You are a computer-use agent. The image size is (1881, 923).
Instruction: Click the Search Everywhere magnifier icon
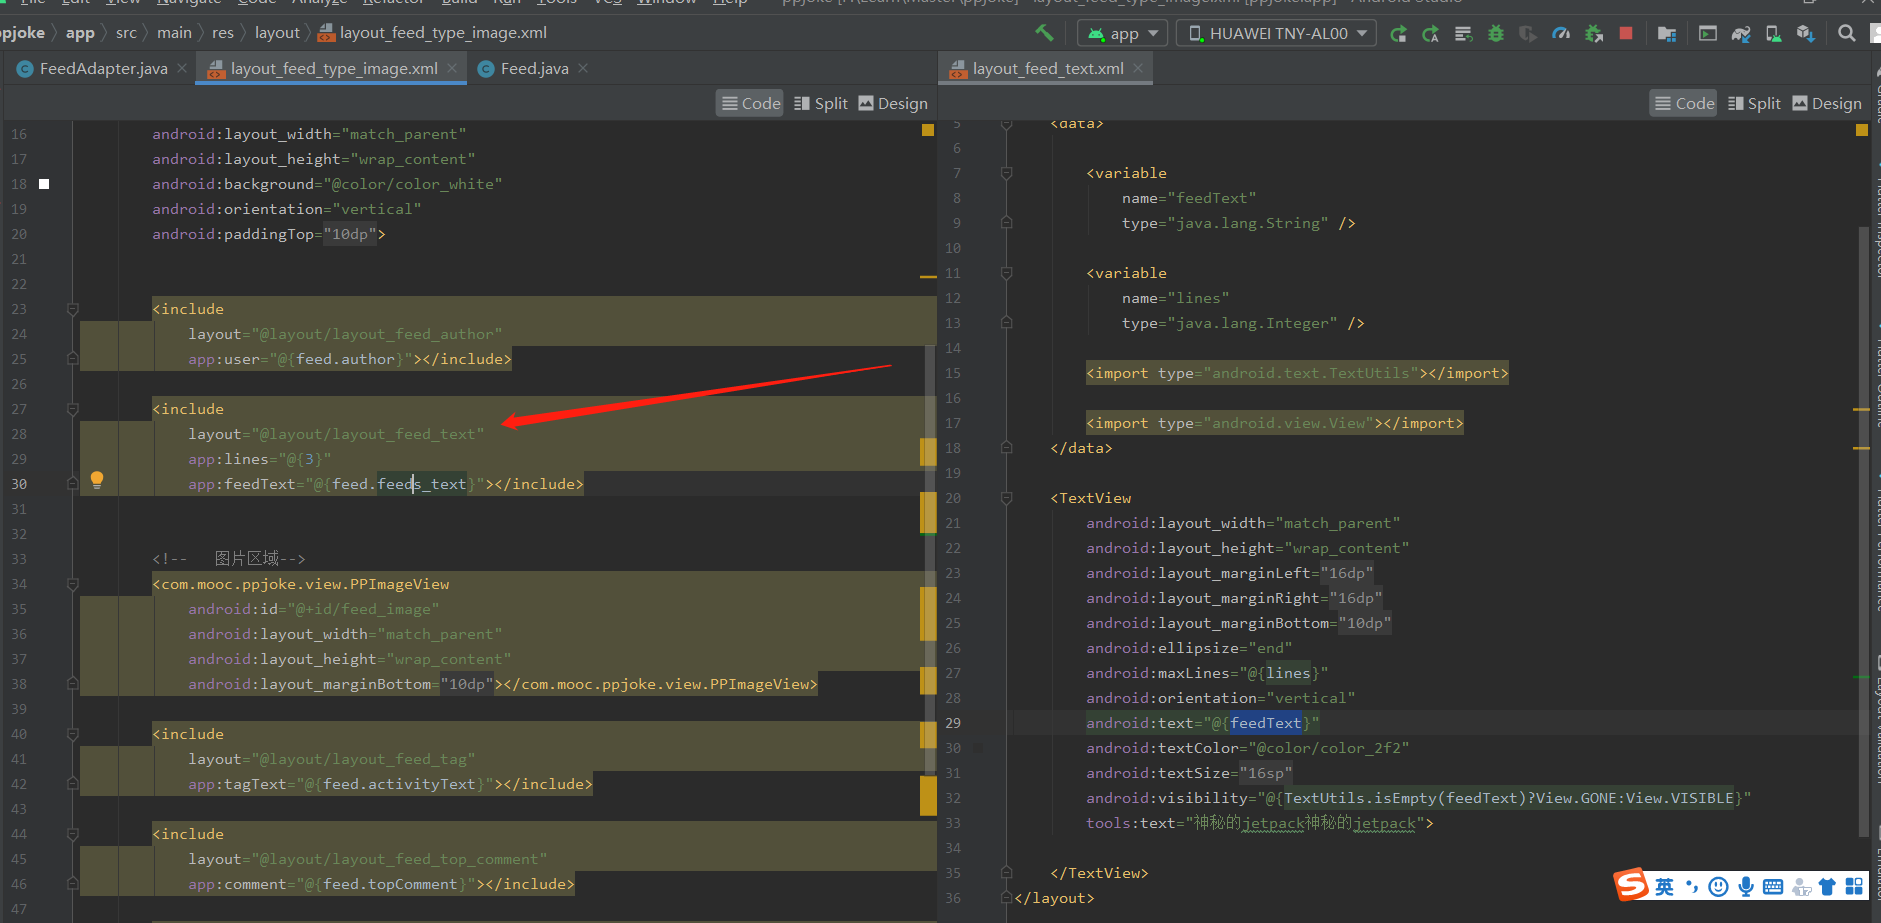click(1847, 34)
